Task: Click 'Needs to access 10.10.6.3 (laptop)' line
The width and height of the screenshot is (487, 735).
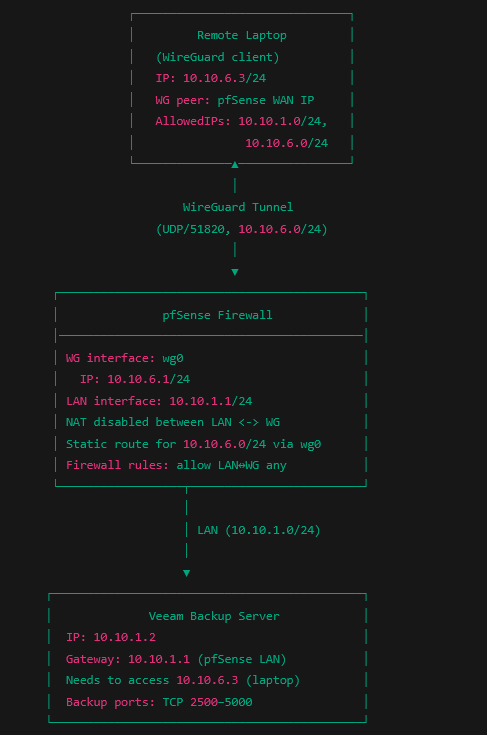Action: [x=183, y=680]
